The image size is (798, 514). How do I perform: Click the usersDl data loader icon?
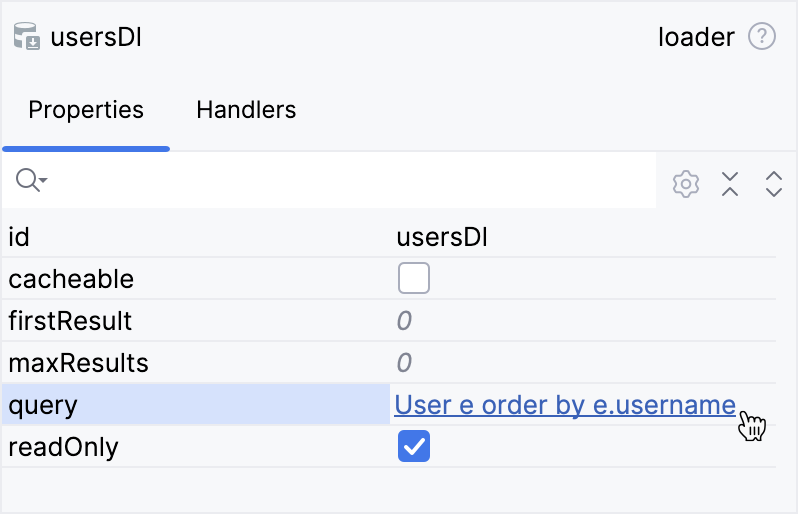point(27,38)
